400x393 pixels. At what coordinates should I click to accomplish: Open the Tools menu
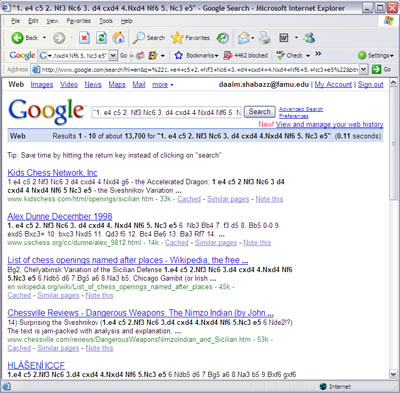click(106, 21)
